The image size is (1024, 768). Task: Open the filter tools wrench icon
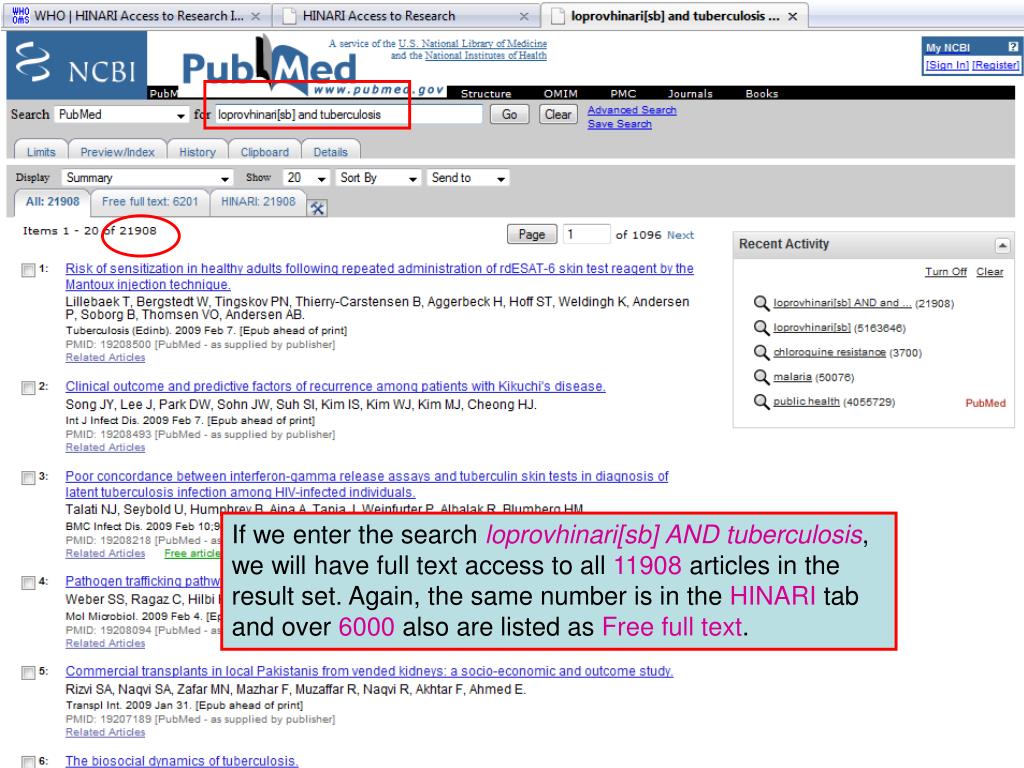click(x=317, y=208)
